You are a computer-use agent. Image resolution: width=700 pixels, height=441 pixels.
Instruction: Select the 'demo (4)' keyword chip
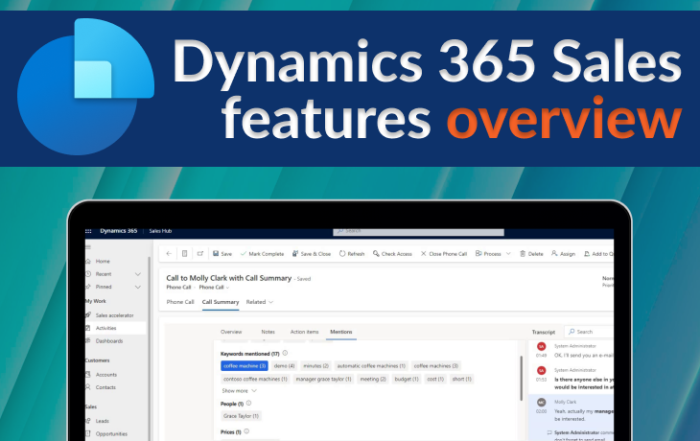[284, 366]
